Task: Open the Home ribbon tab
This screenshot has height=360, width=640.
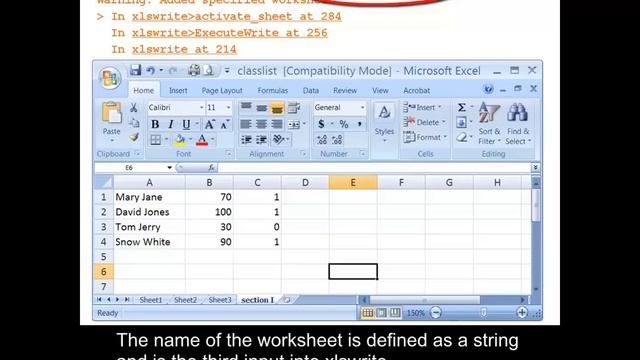Action: [x=144, y=91]
